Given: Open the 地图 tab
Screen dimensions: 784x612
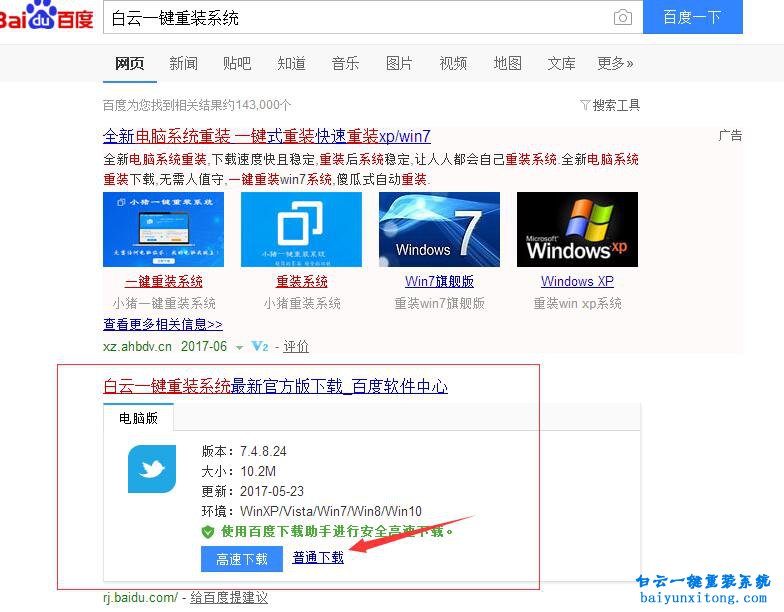Looking at the screenshot, I should pos(508,64).
